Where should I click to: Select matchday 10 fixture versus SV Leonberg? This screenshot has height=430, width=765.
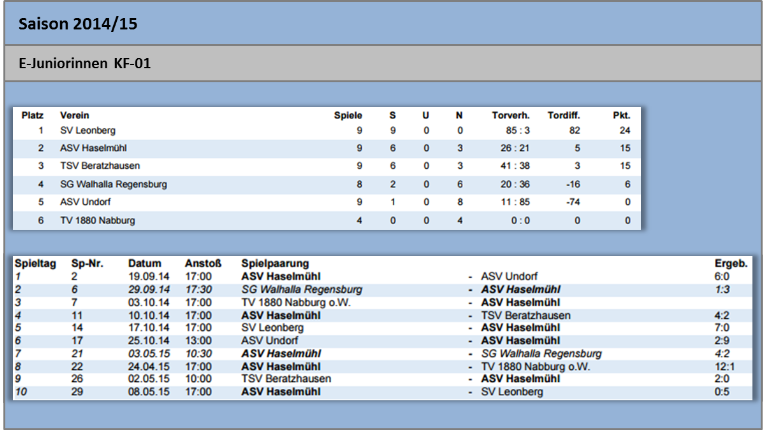382,392
